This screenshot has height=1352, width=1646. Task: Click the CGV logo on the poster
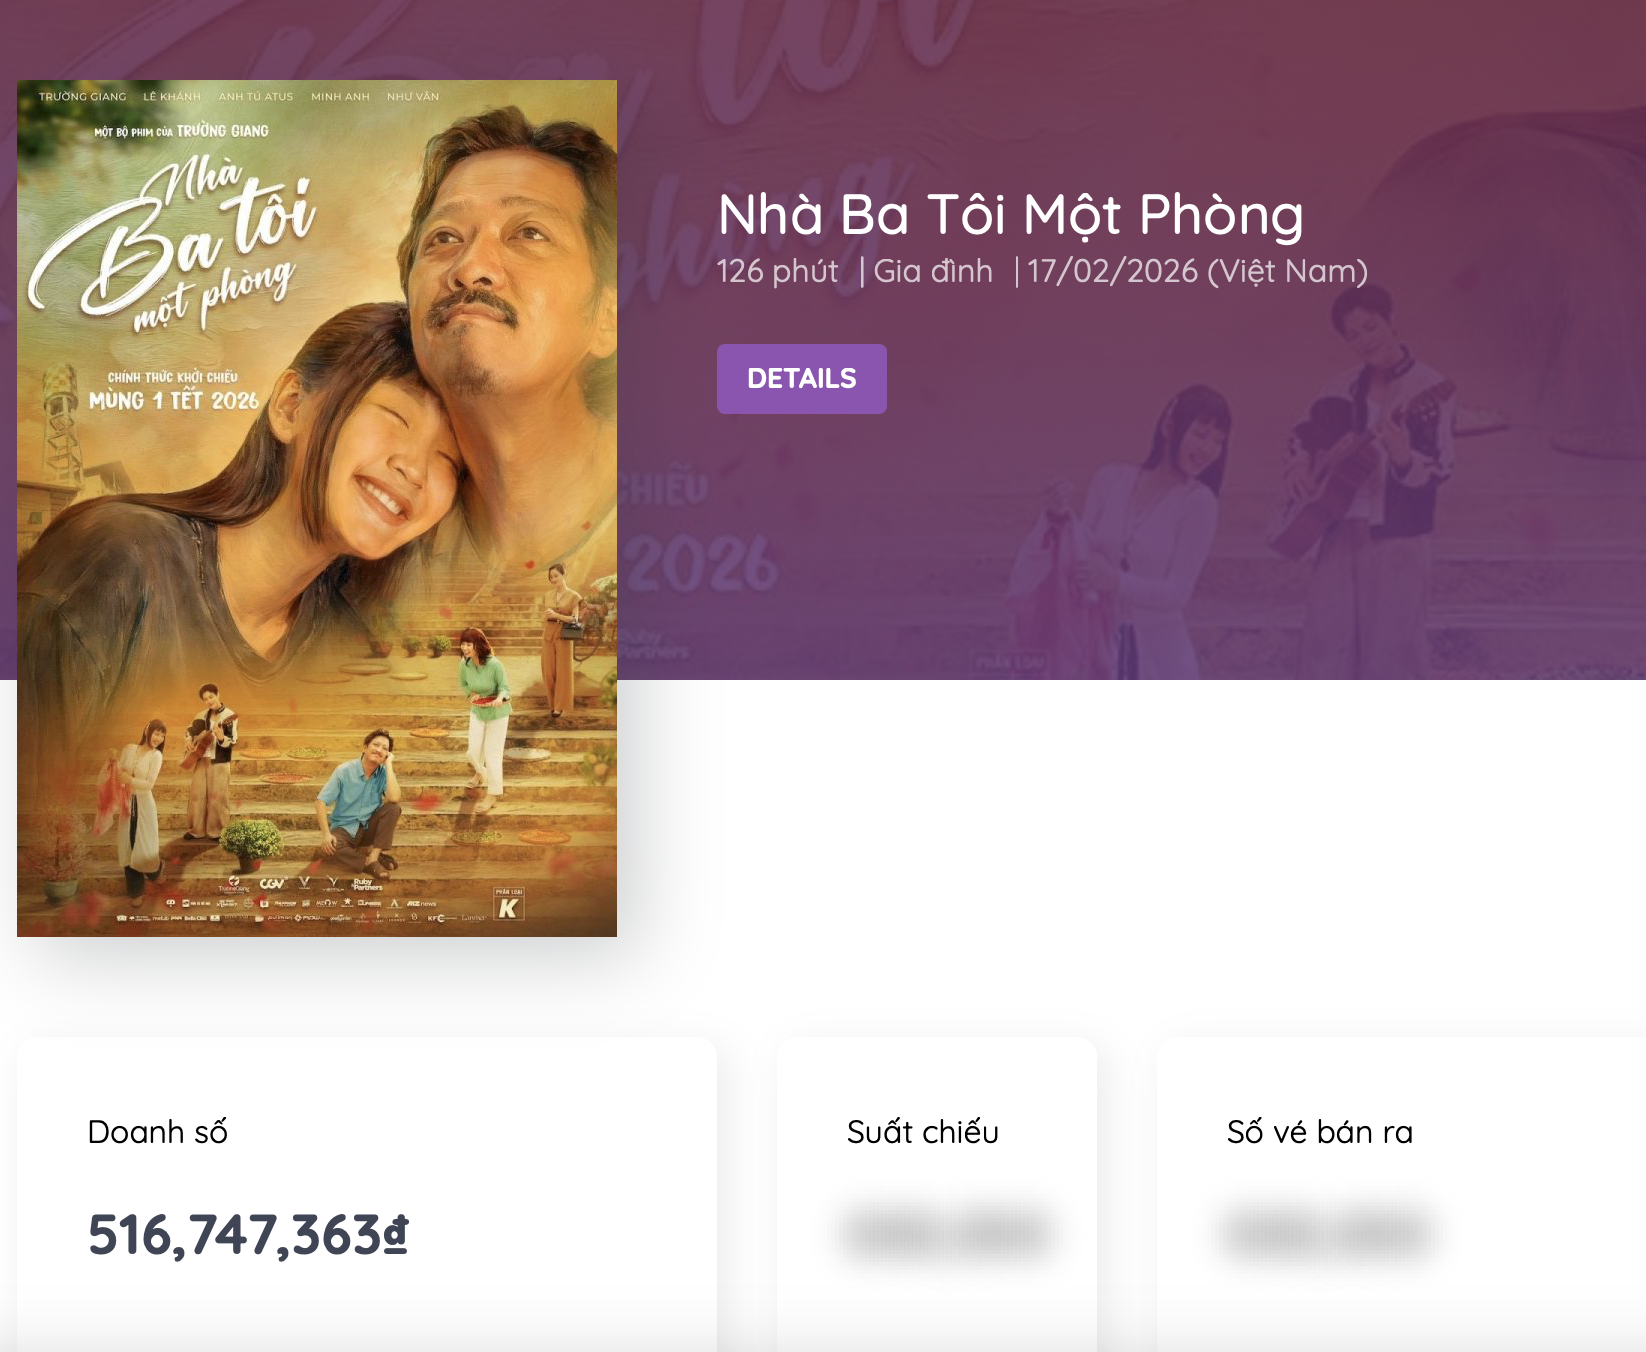272,883
